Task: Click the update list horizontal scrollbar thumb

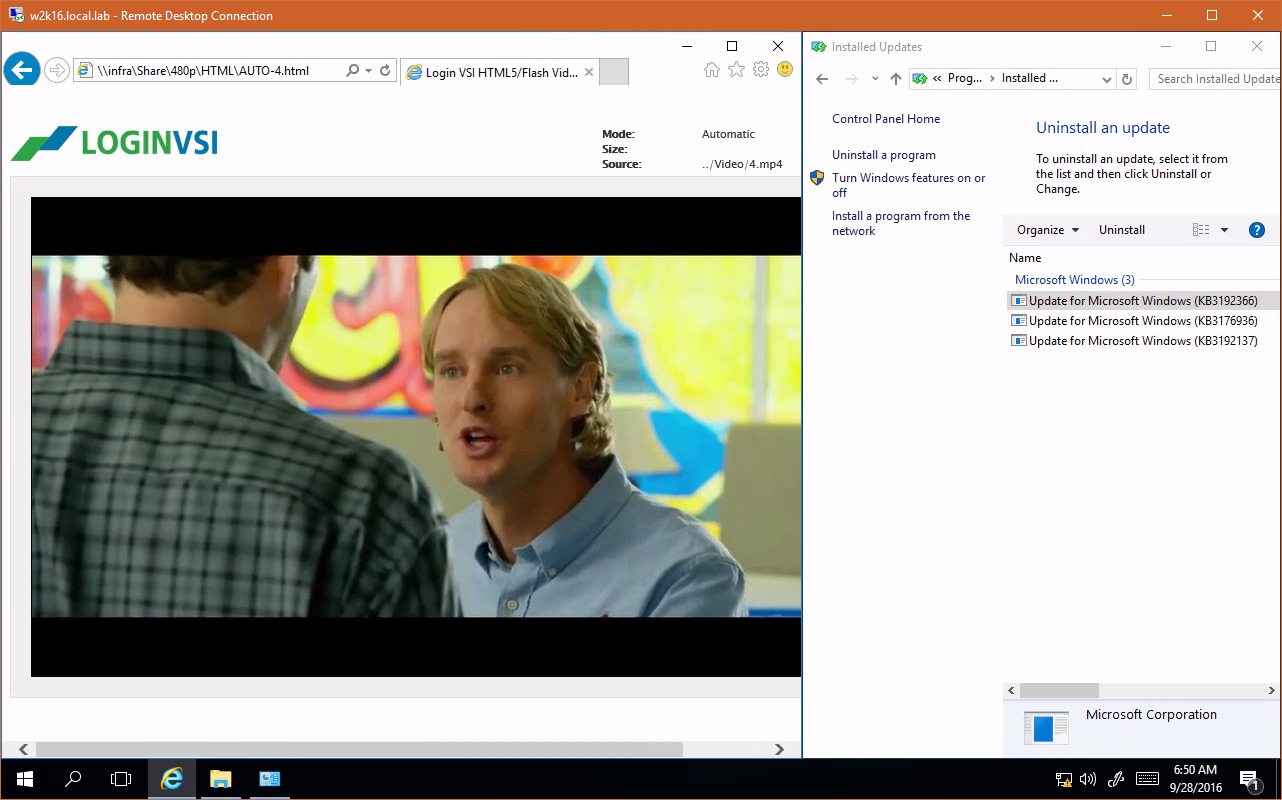Action: click(x=1059, y=691)
